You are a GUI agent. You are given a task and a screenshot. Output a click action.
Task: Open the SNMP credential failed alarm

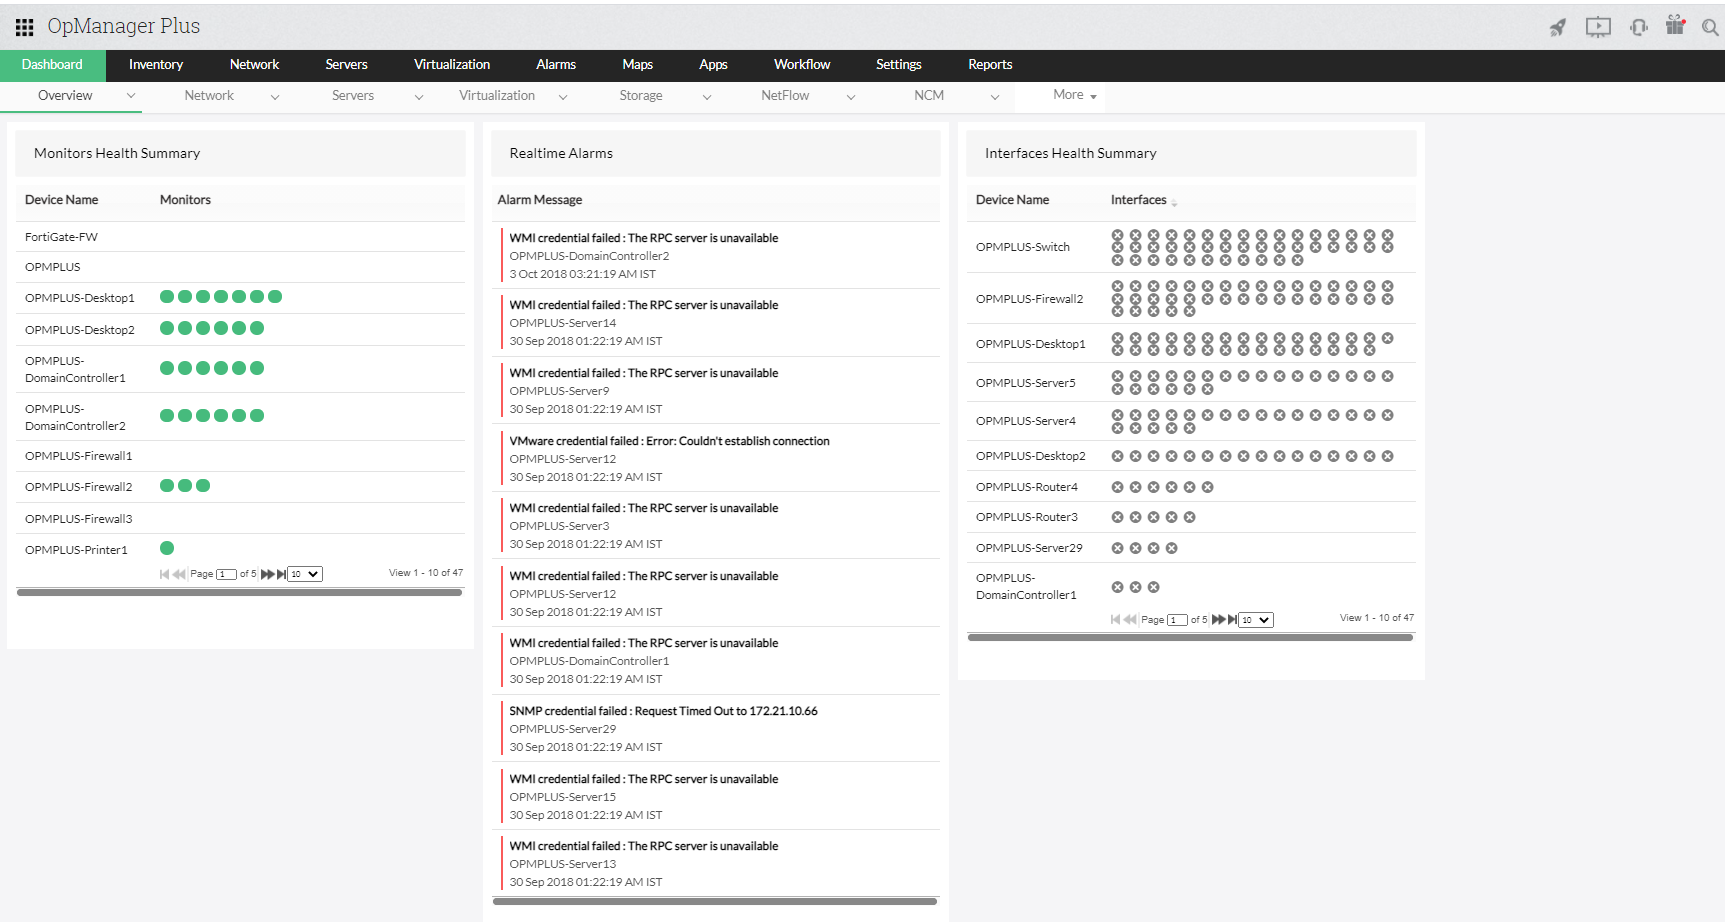663,711
